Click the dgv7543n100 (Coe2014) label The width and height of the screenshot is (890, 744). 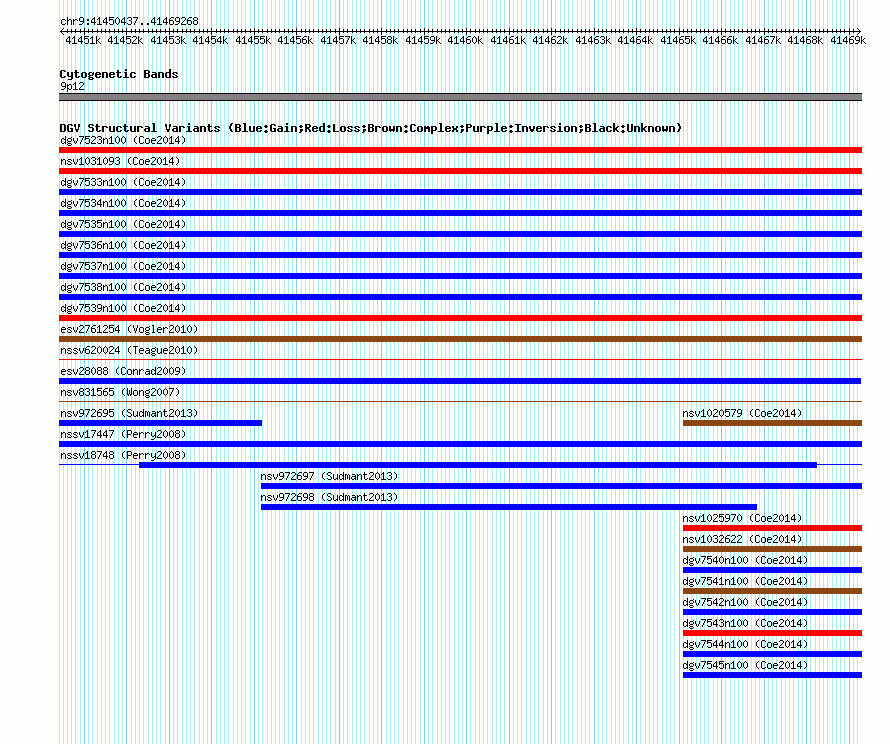pyautogui.click(x=745, y=623)
